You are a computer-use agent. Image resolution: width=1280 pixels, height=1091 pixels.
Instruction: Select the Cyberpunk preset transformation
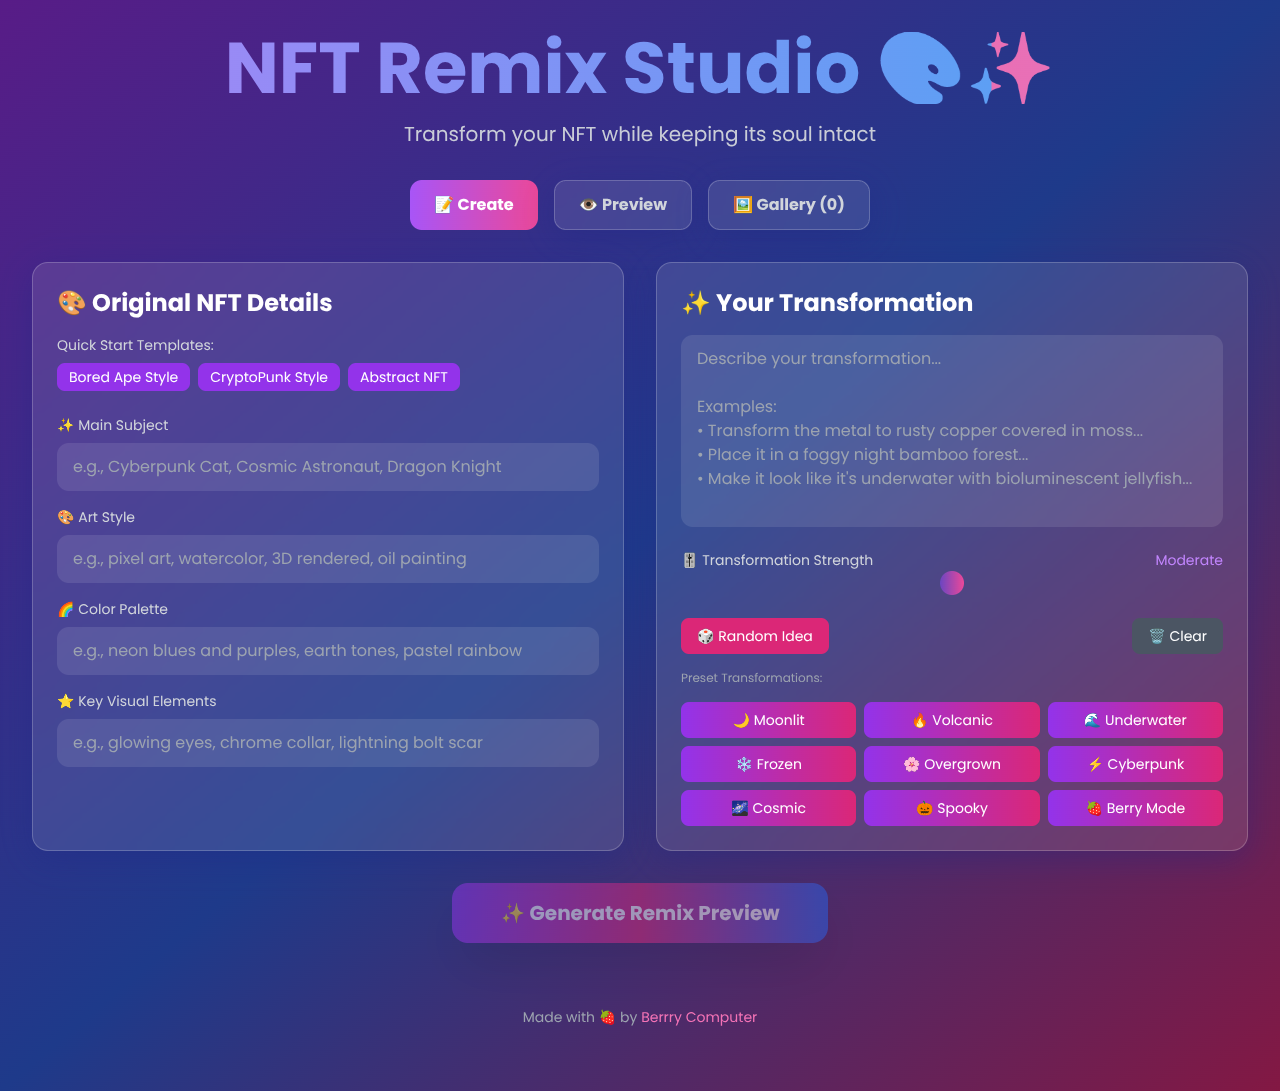click(x=1135, y=764)
